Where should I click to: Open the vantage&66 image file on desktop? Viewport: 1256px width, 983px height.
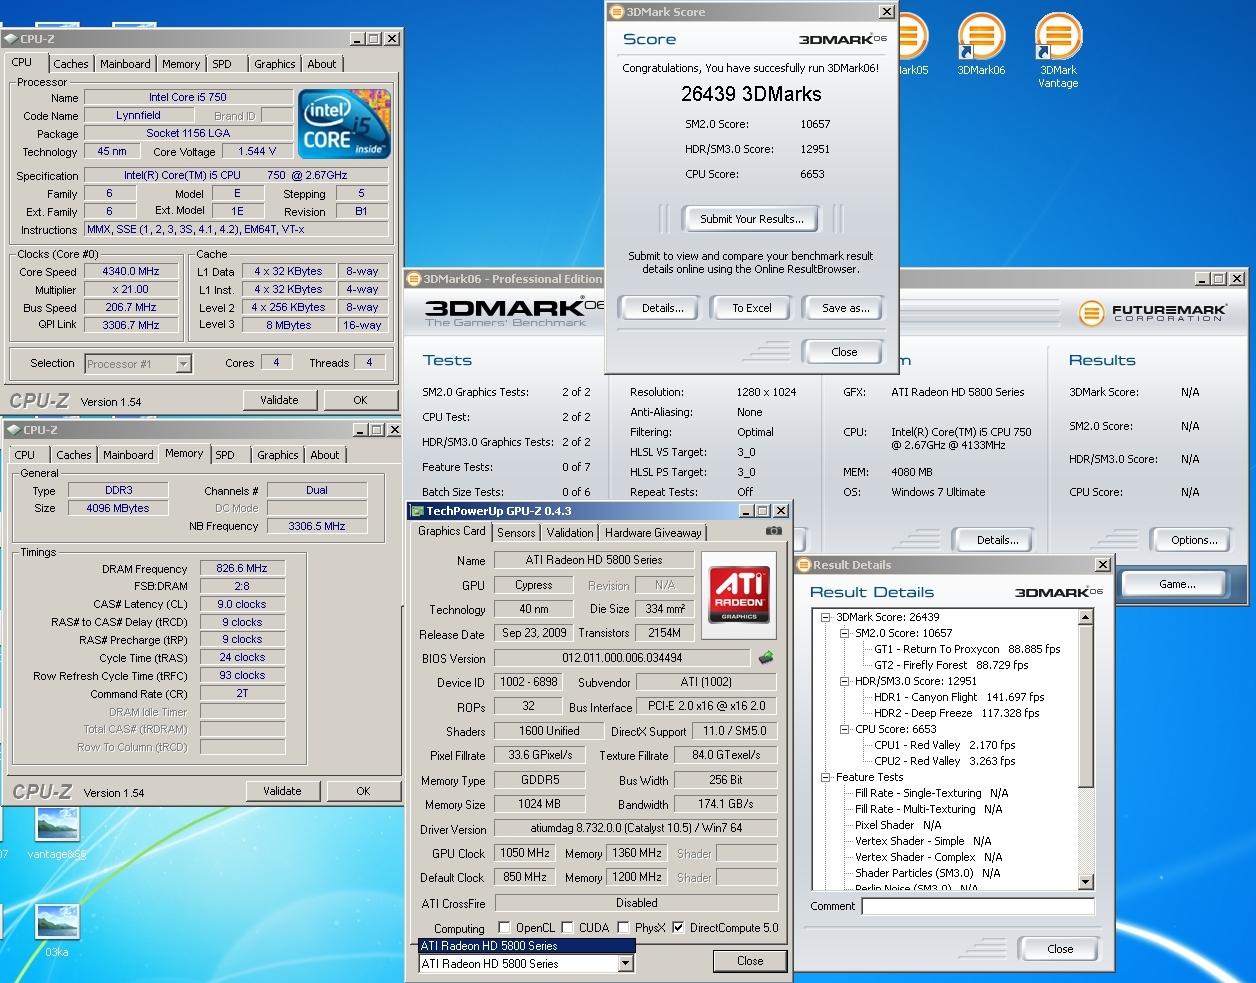tap(57, 832)
